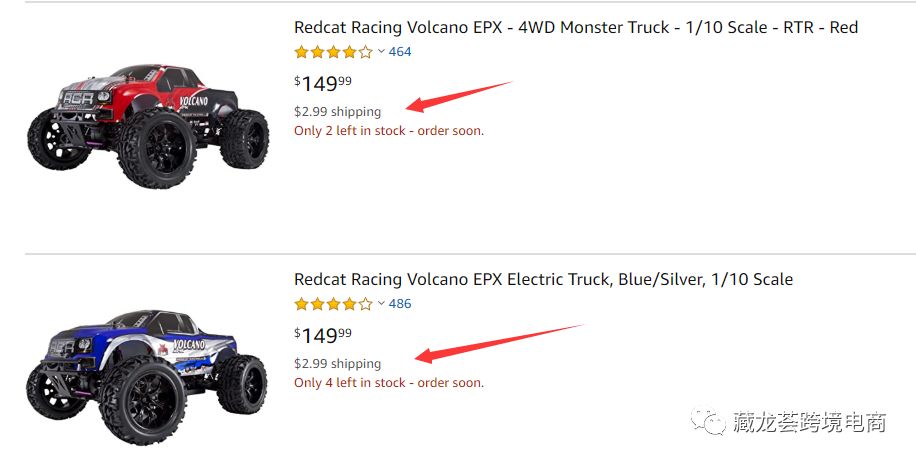The image size is (916, 462).
Task: Click the $2.99 shipping text under the red truck
Action: click(x=337, y=112)
